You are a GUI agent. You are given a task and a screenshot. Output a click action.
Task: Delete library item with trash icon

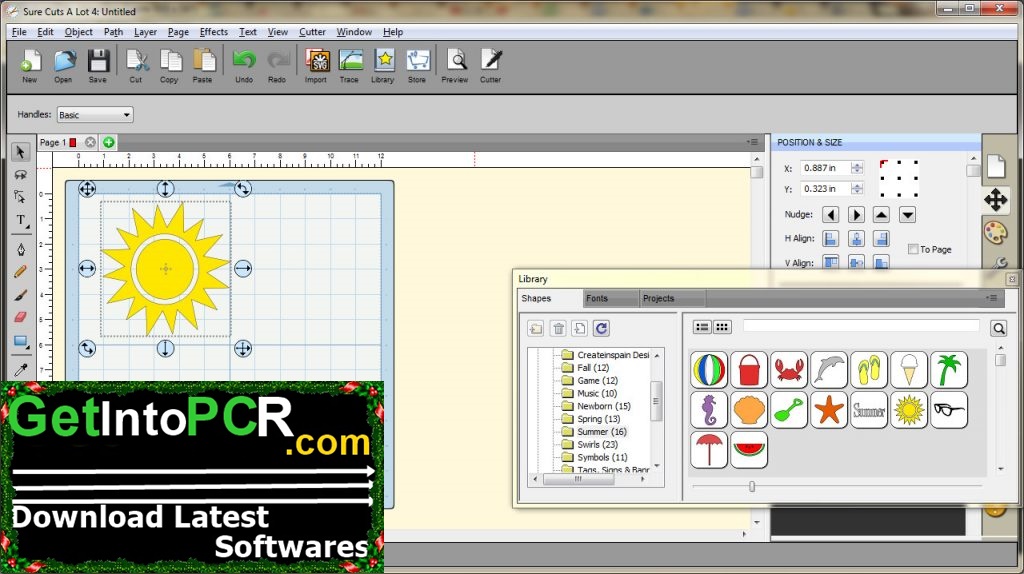558,328
